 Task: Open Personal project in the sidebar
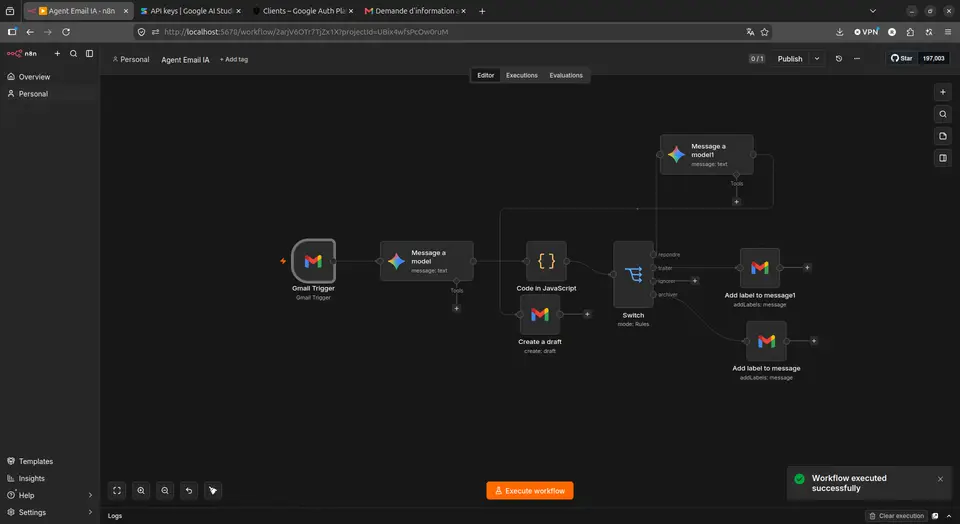click(50, 94)
